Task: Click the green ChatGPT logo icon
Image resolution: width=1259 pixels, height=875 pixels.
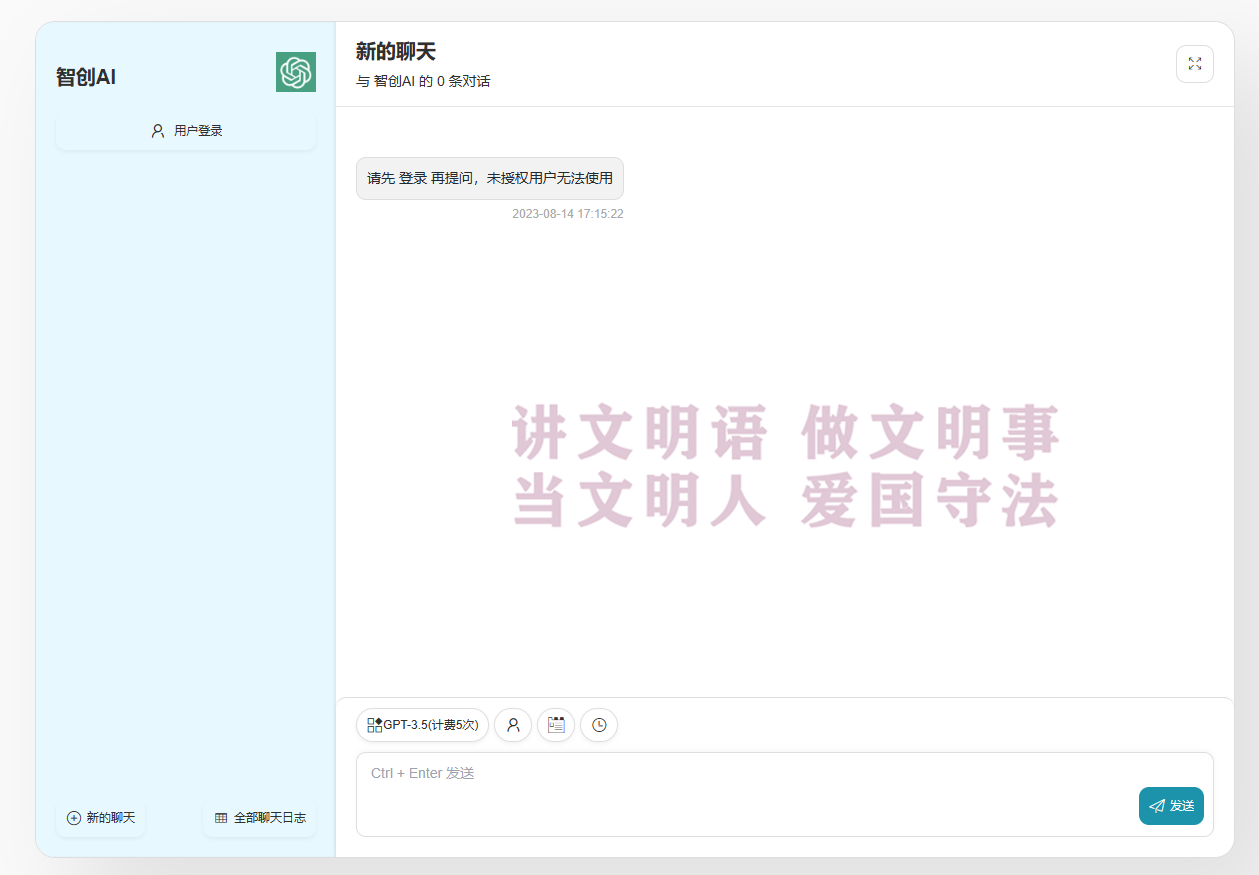Action: 296,72
